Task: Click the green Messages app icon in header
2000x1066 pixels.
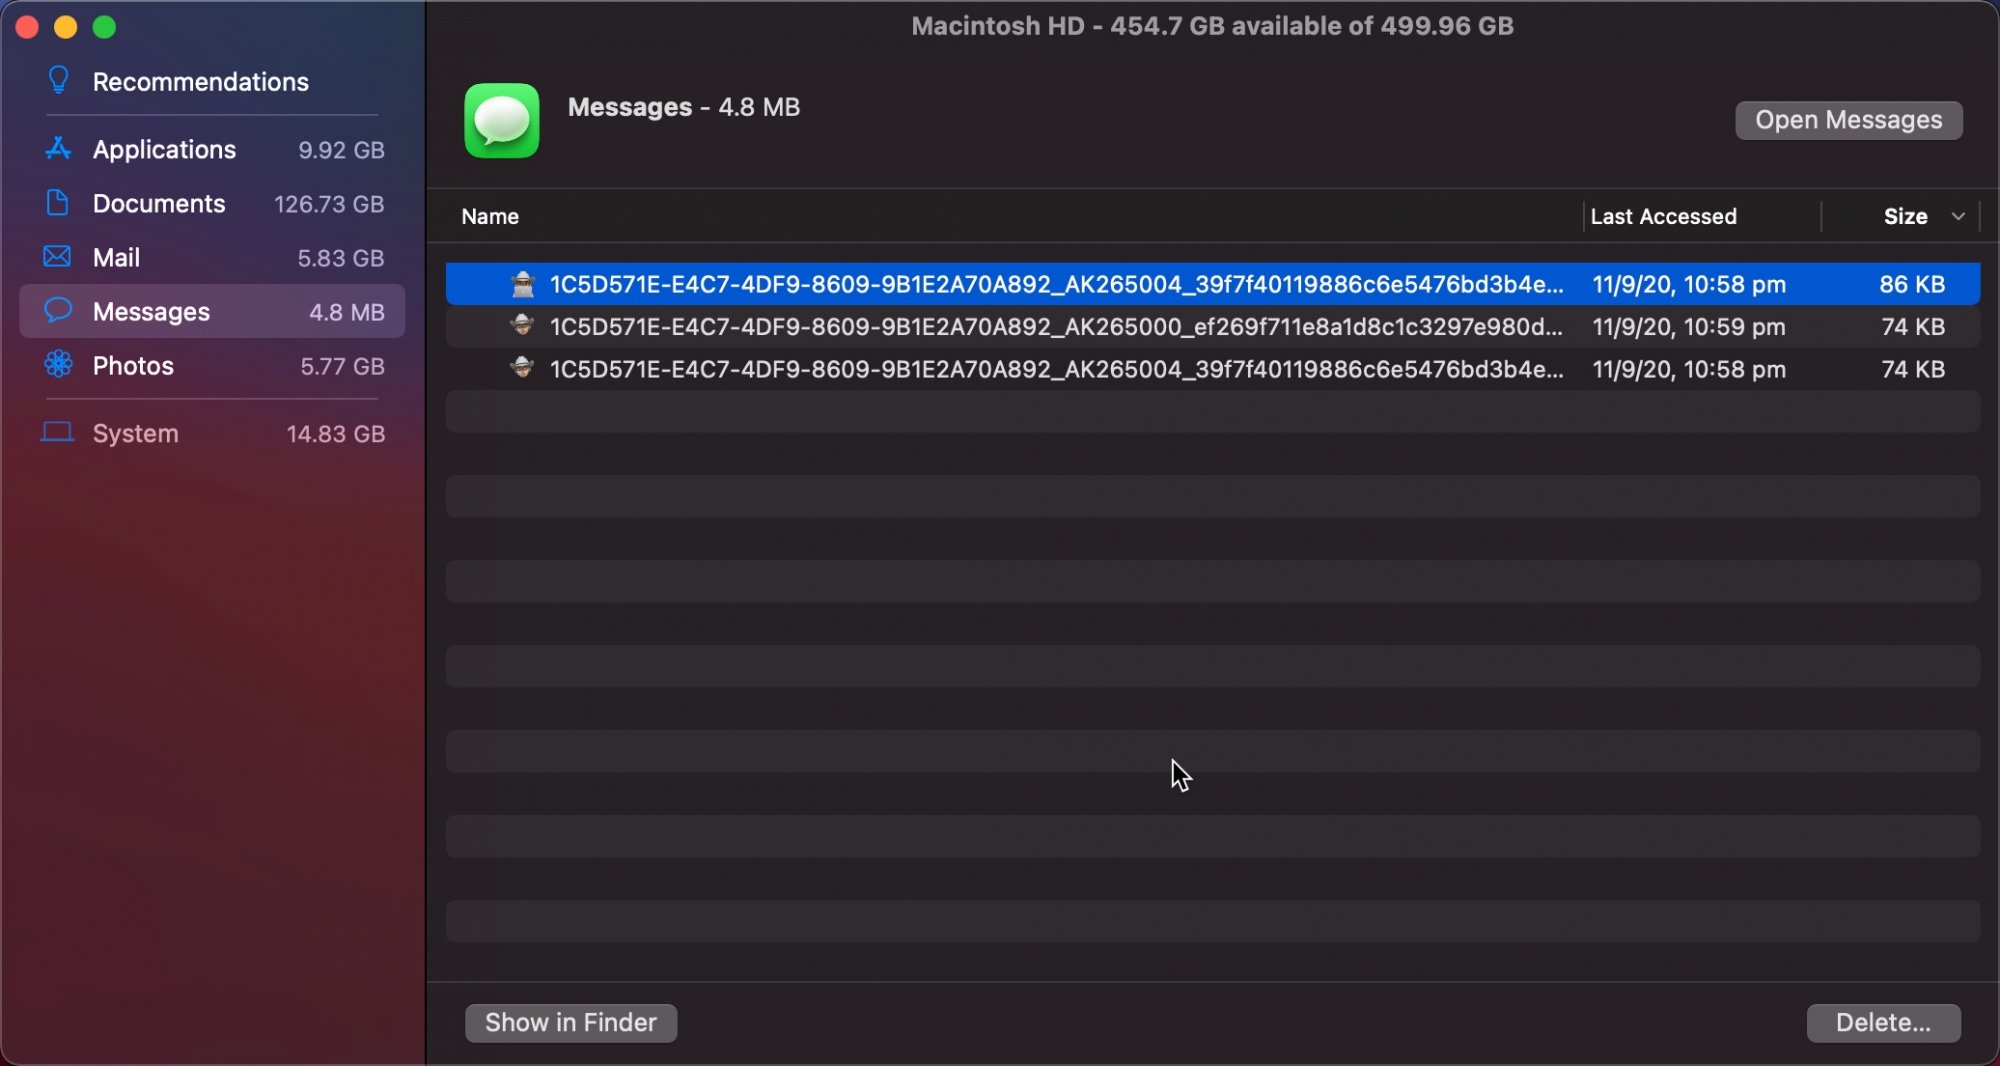Action: (502, 121)
